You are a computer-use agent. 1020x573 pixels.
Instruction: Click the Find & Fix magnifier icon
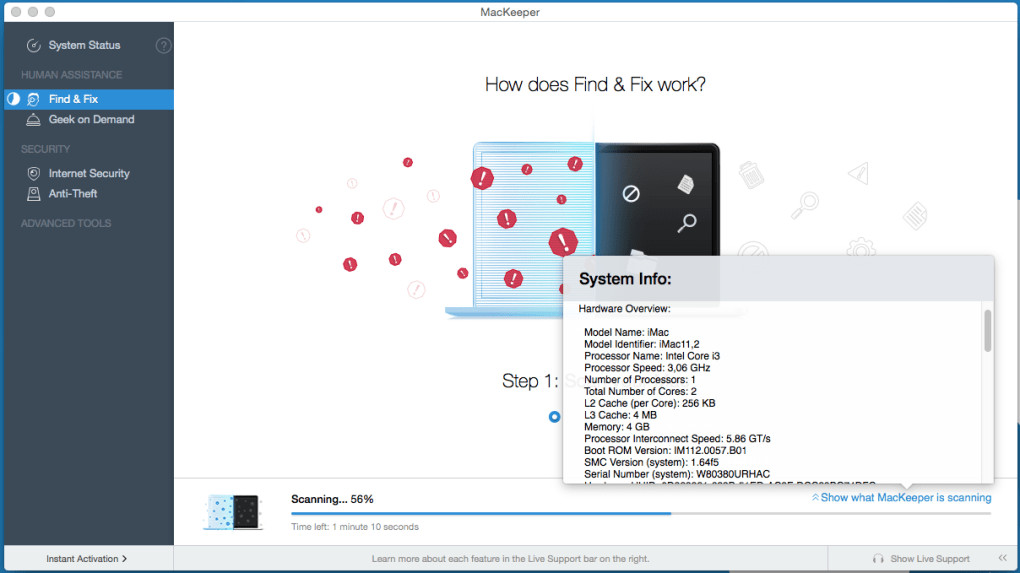(x=33, y=99)
